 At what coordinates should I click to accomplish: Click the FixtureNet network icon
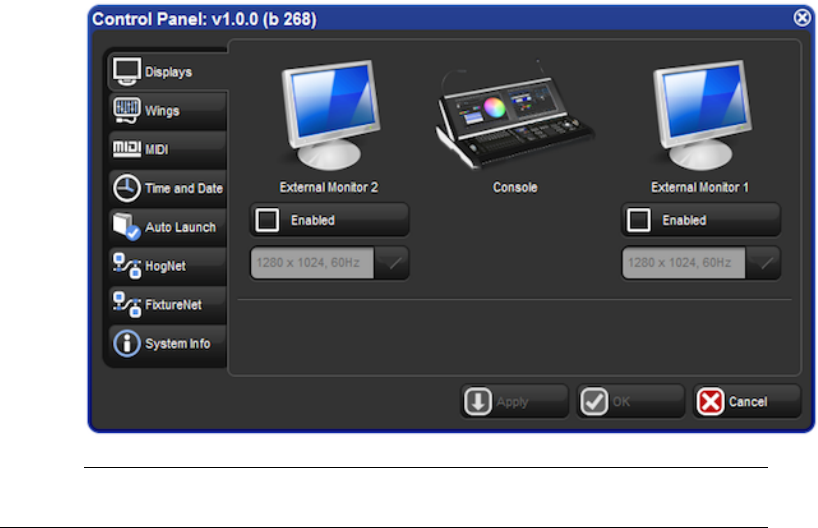pyautogui.click(x=127, y=304)
